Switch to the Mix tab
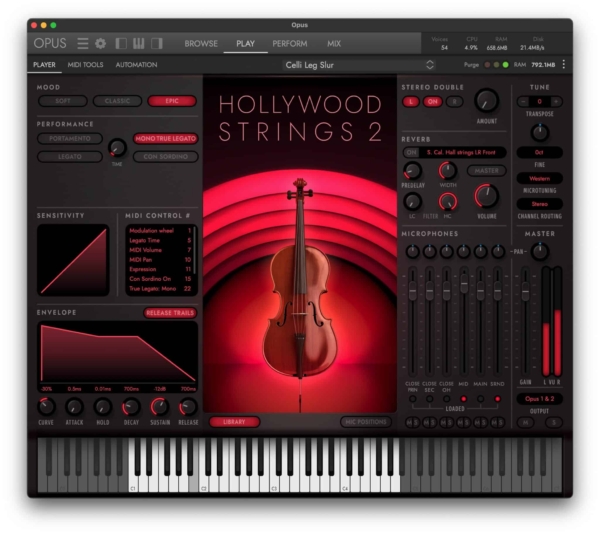 334,44
